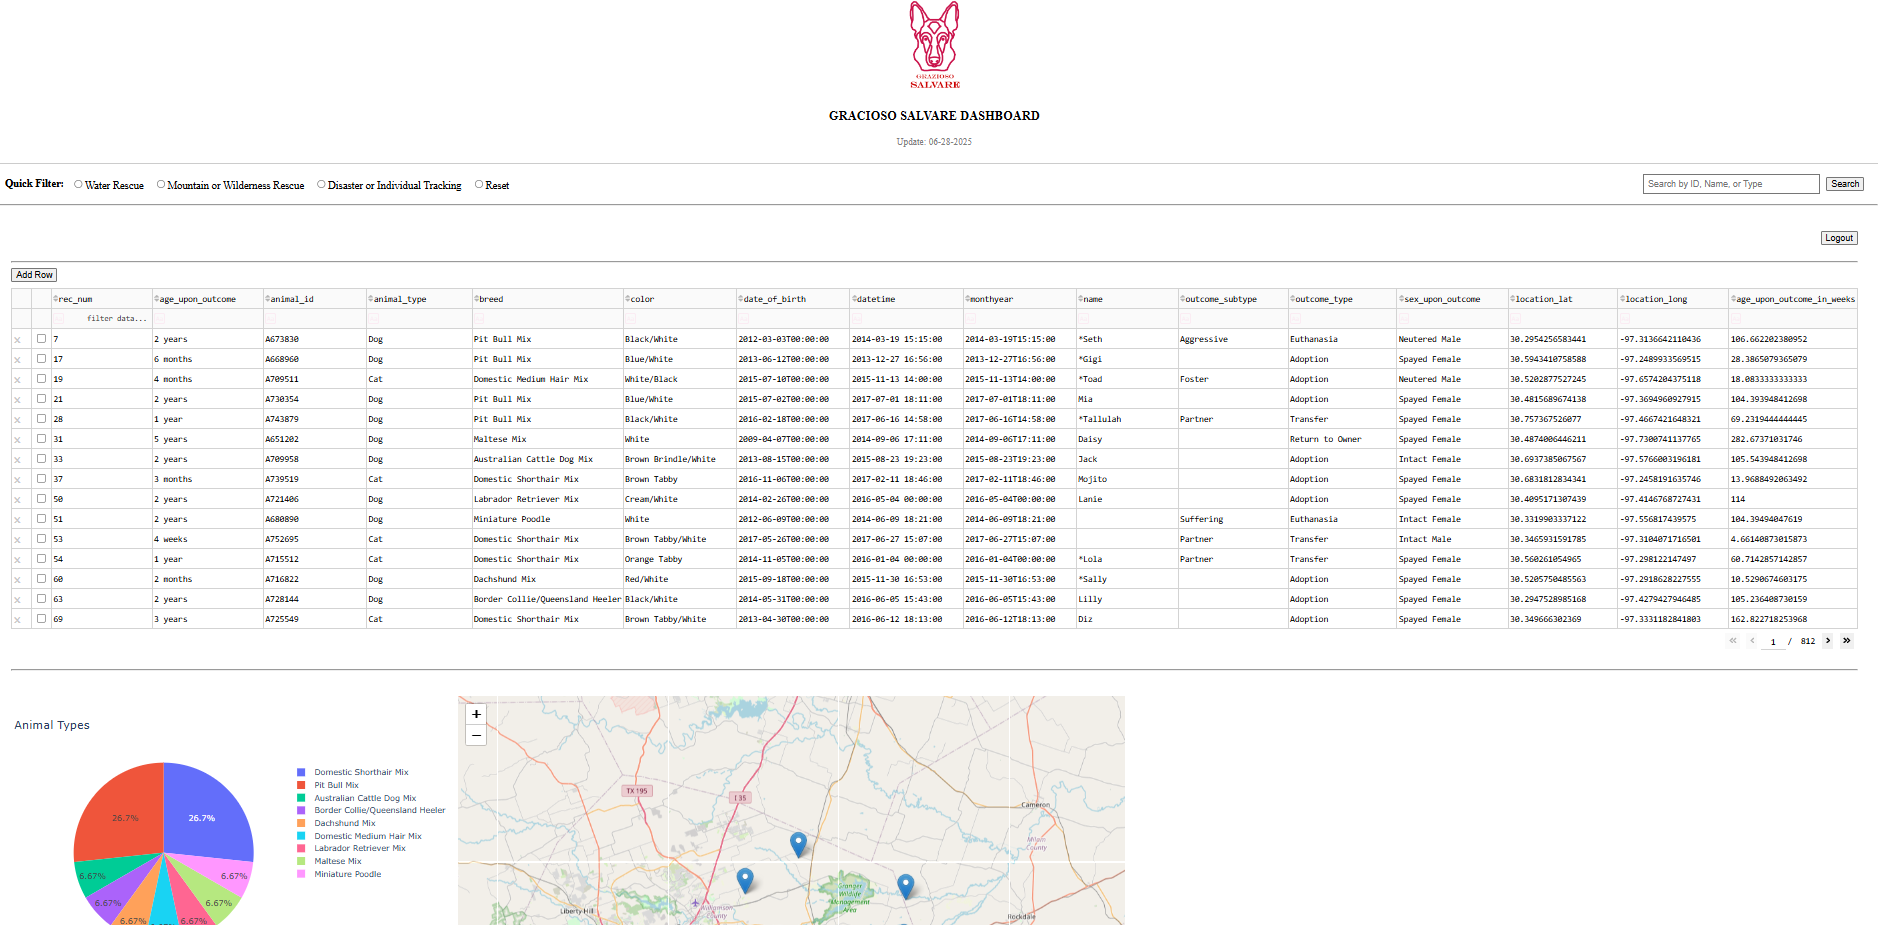Click breed cell Border Collie/Queensland Heeler
The width and height of the screenshot is (1881, 925).
click(548, 599)
